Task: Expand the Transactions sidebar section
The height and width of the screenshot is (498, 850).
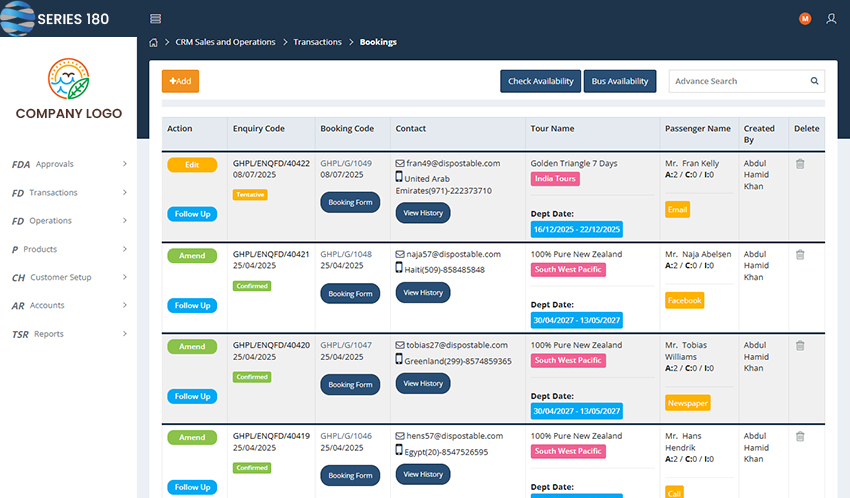Action: pyautogui.click(x=68, y=192)
